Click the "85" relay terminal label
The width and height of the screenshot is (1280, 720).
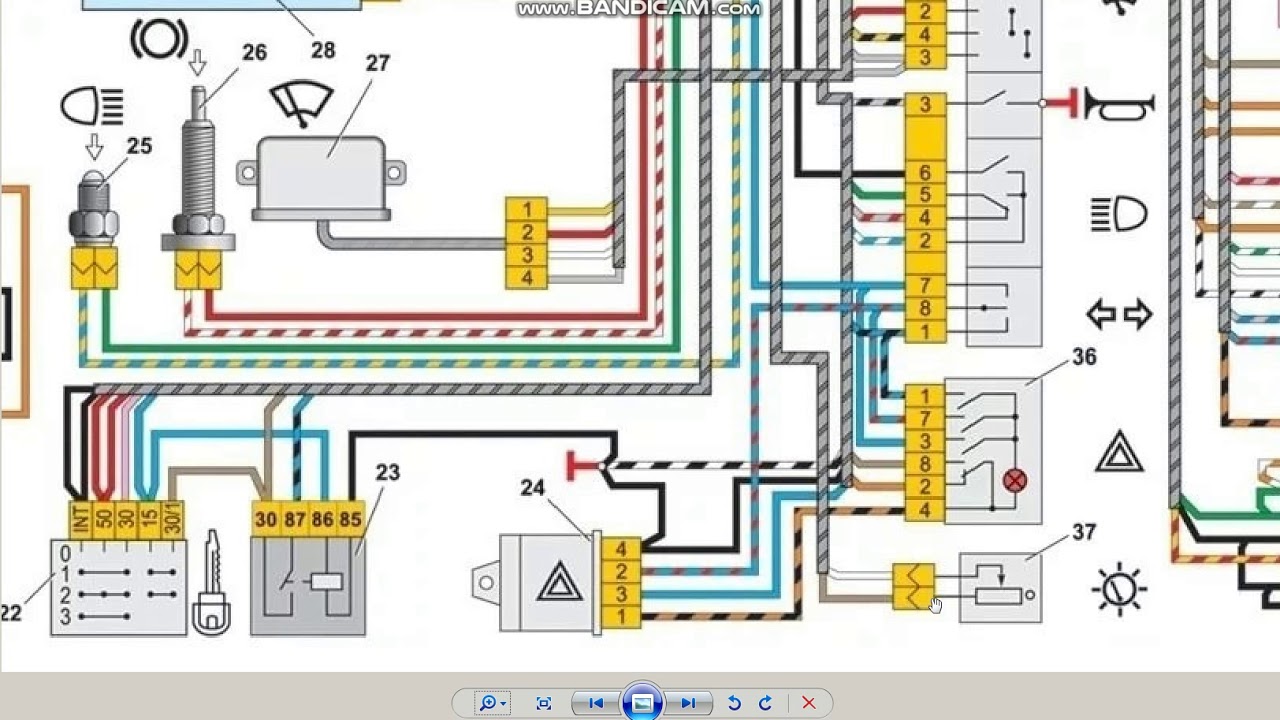tap(349, 520)
